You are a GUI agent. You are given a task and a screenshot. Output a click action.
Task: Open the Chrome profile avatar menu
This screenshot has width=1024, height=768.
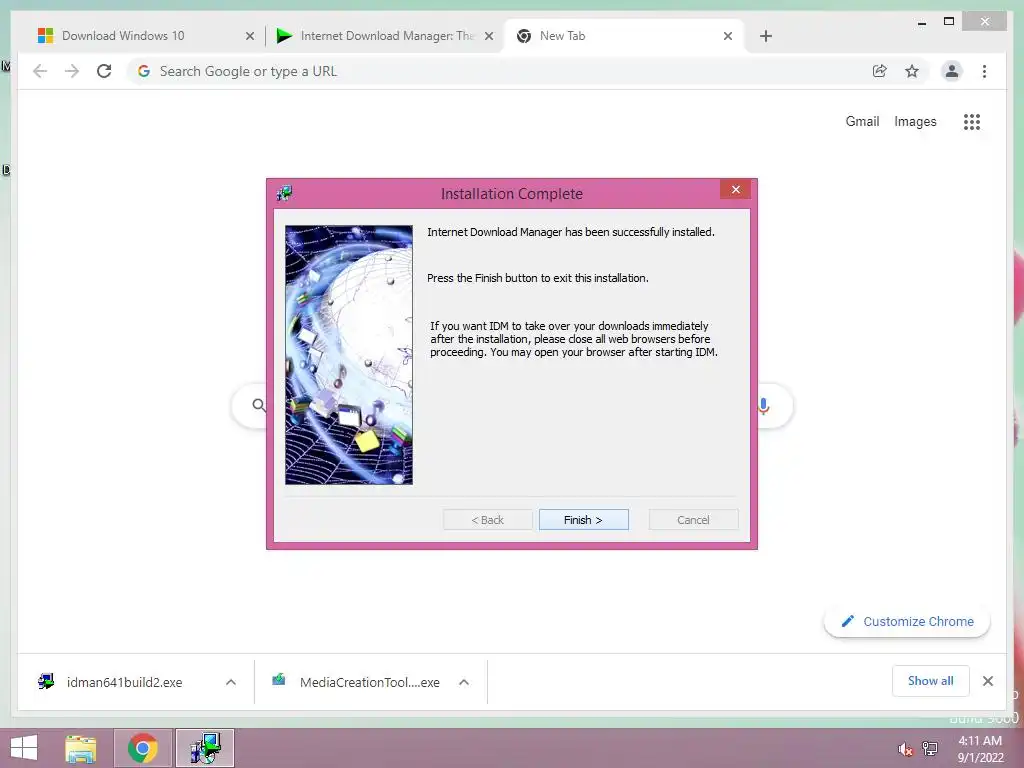click(952, 71)
